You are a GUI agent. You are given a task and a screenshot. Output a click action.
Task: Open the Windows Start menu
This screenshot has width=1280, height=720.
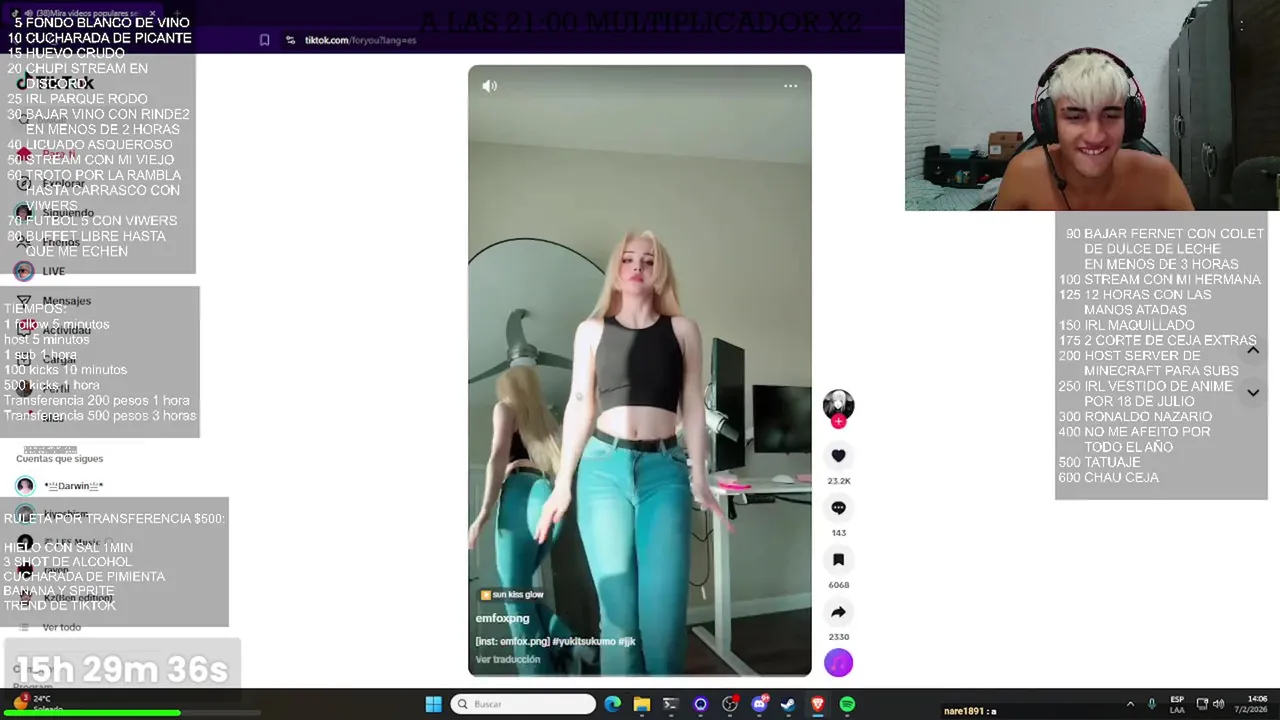pos(433,704)
